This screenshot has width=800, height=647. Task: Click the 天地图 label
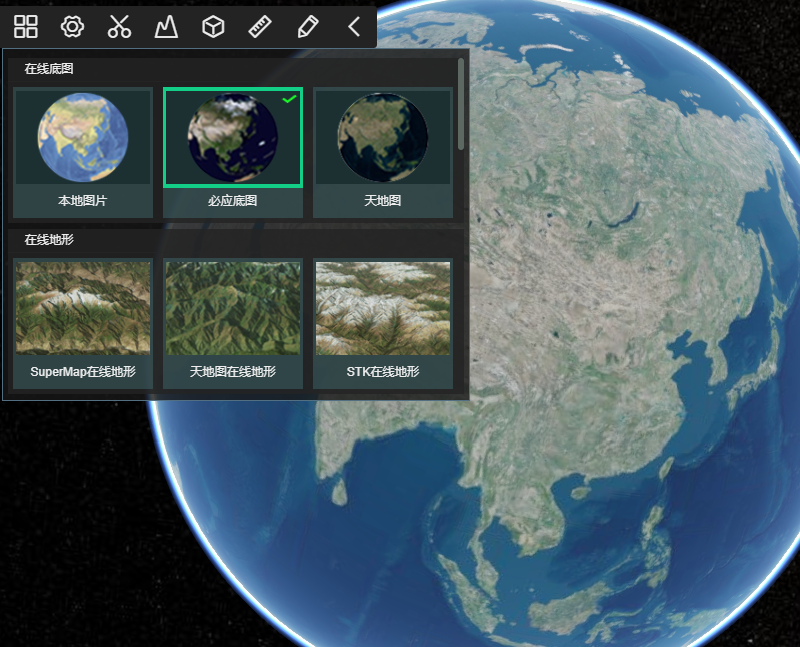coord(383,201)
